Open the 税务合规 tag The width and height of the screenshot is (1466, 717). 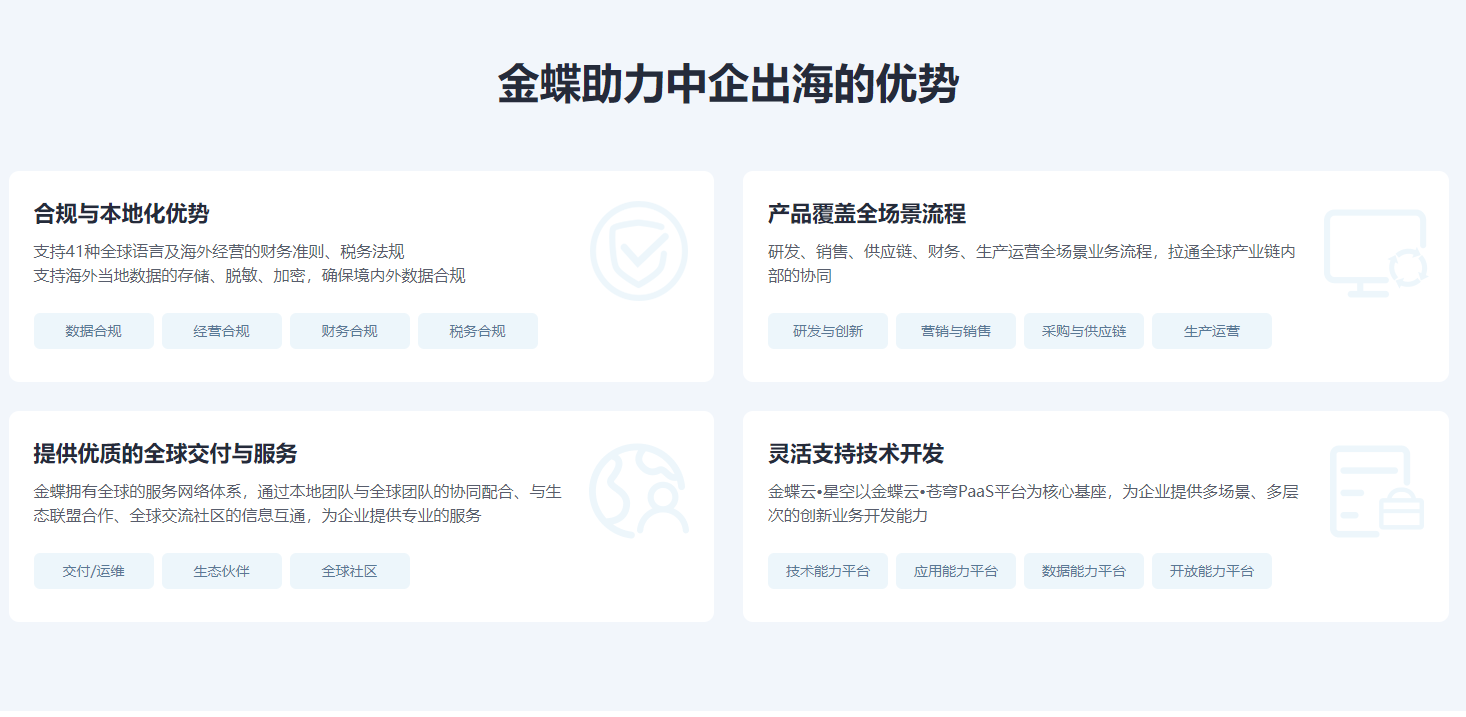pyautogui.click(x=478, y=331)
